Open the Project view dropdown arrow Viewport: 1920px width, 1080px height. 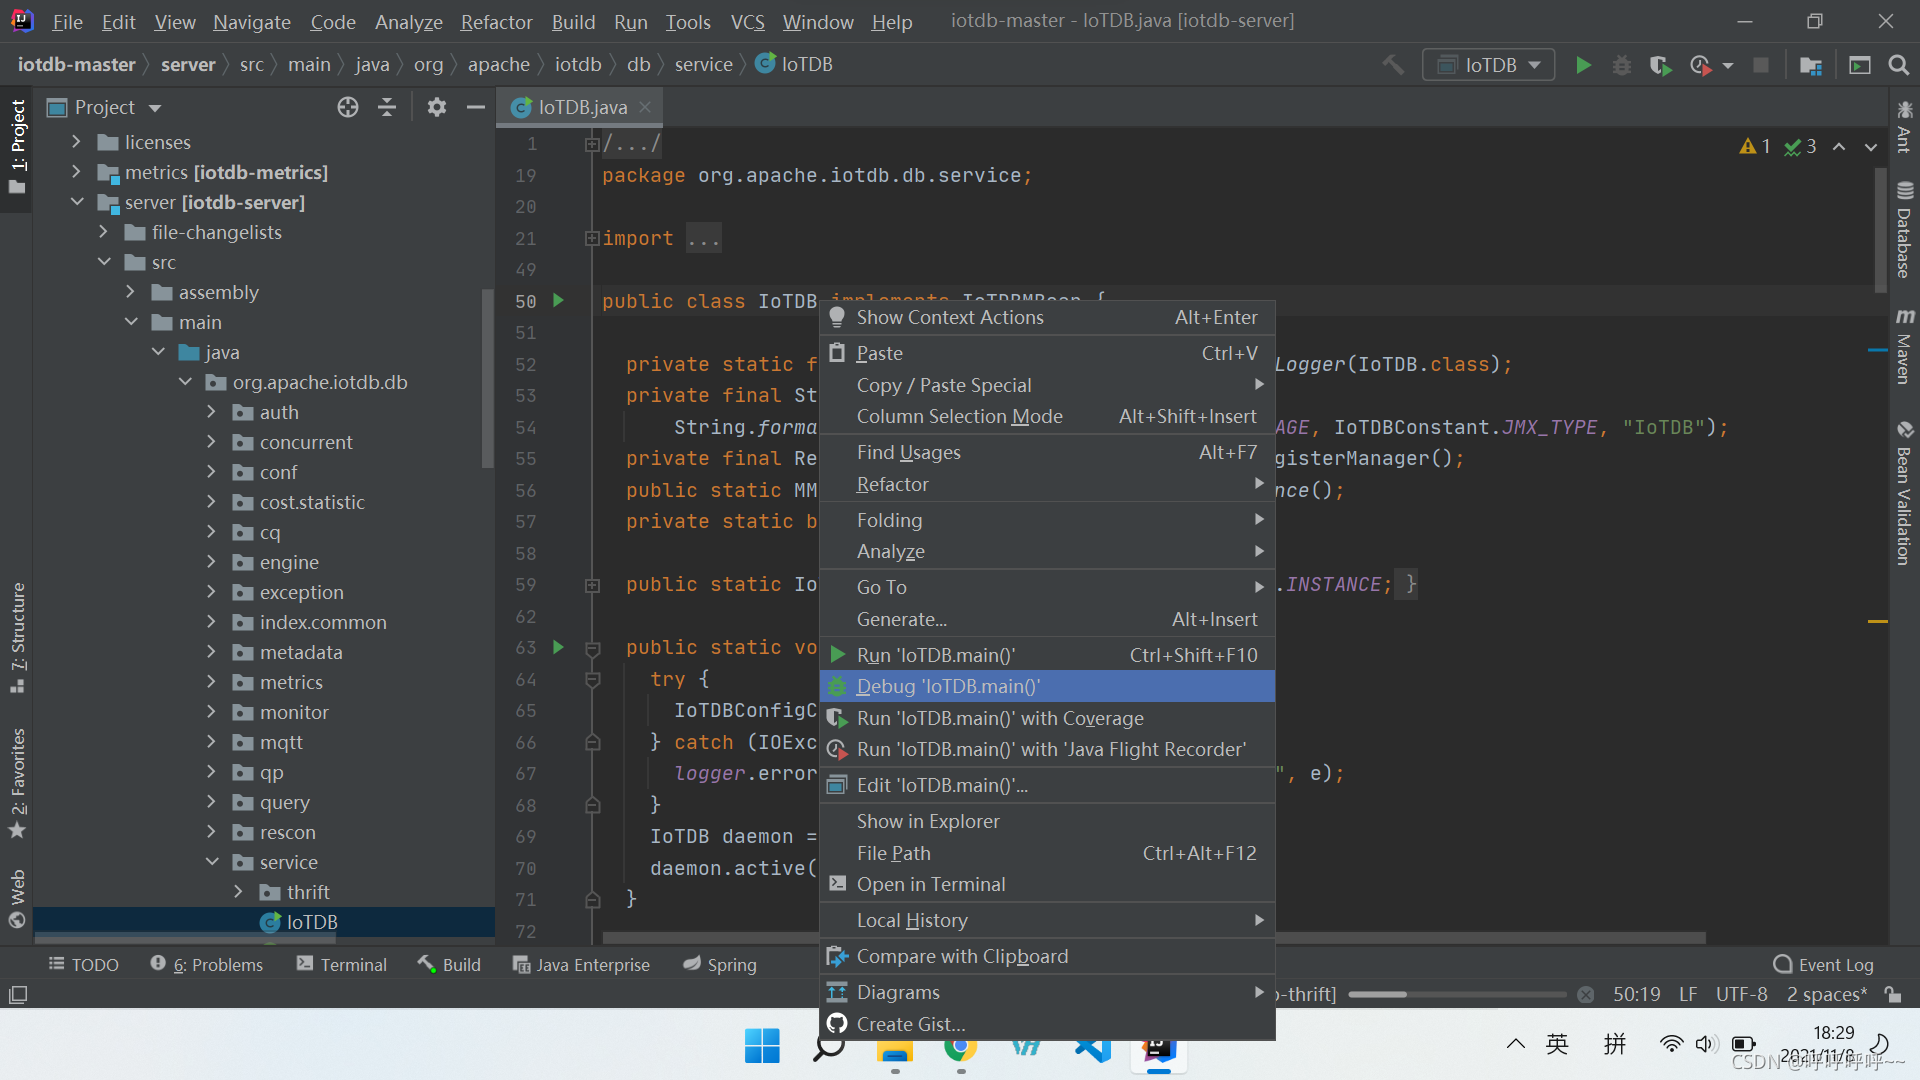pos(155,108)
